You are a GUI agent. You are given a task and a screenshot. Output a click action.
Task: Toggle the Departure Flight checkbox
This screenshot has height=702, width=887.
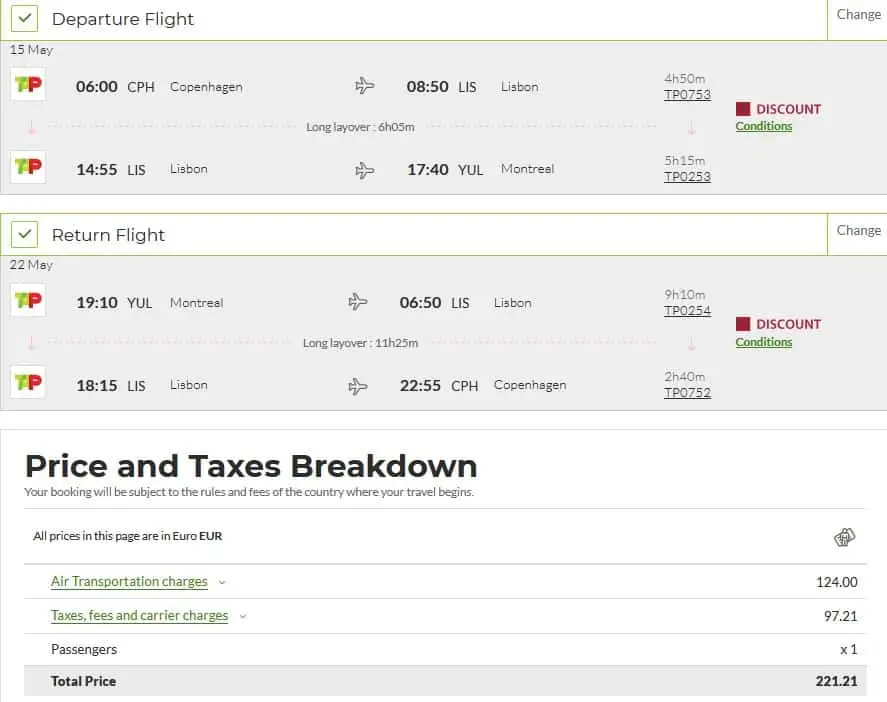point(25,18)
